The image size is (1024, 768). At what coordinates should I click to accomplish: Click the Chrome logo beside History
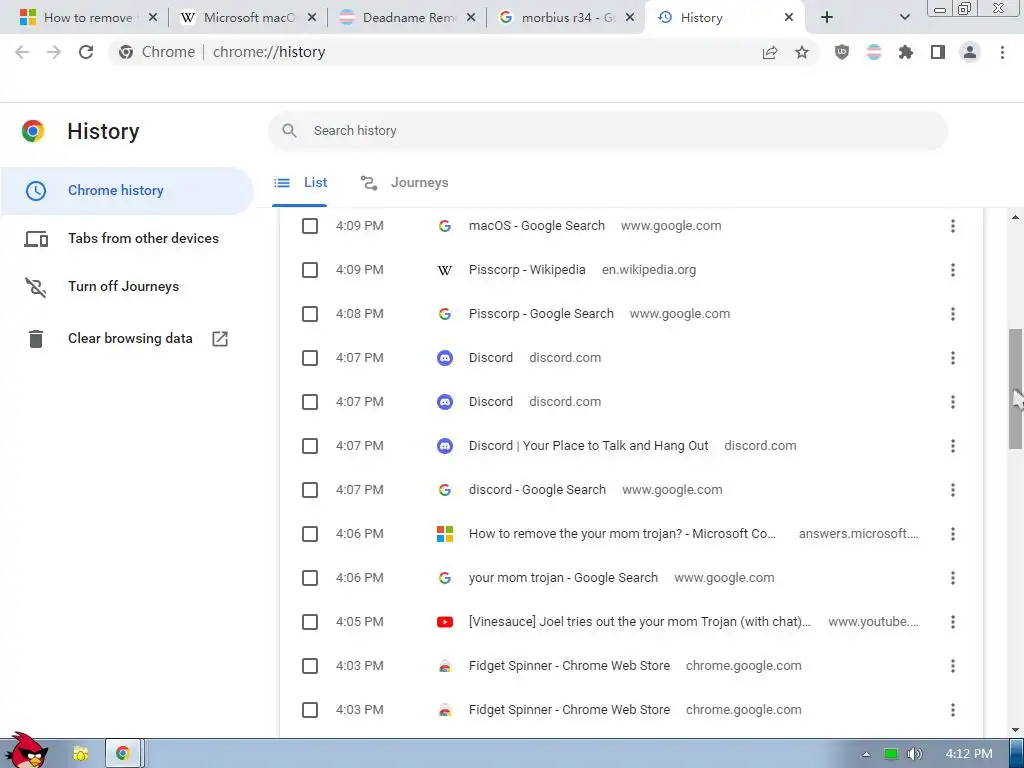[33, 131]
